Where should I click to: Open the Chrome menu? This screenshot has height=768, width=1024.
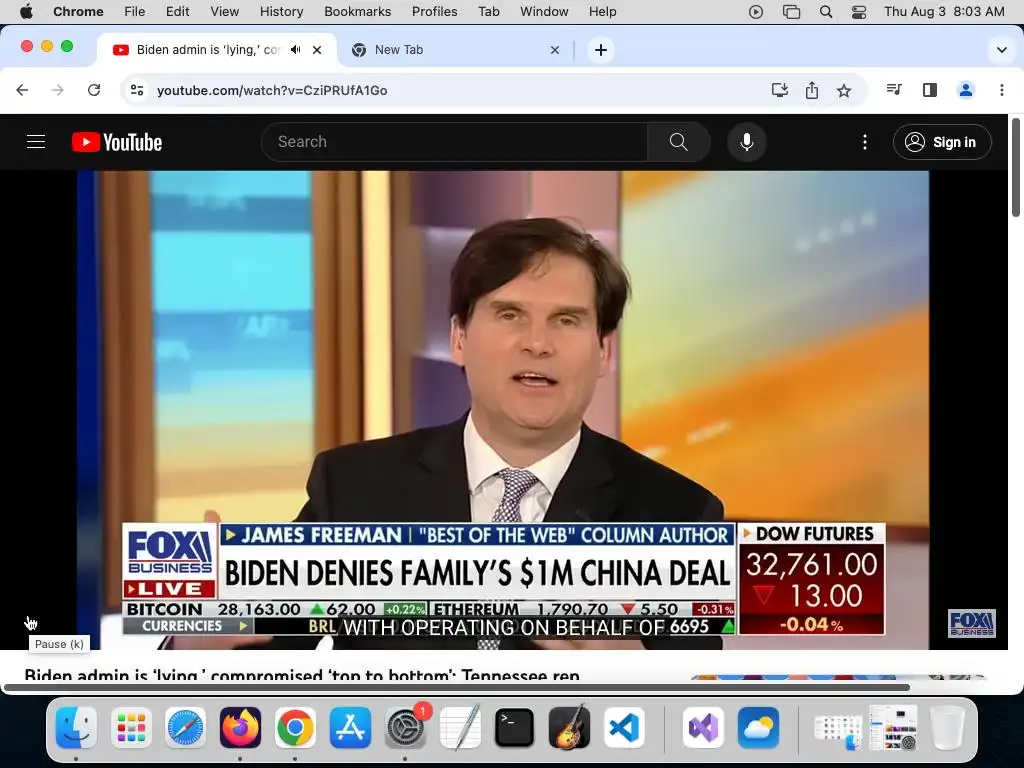pos(78,11)
